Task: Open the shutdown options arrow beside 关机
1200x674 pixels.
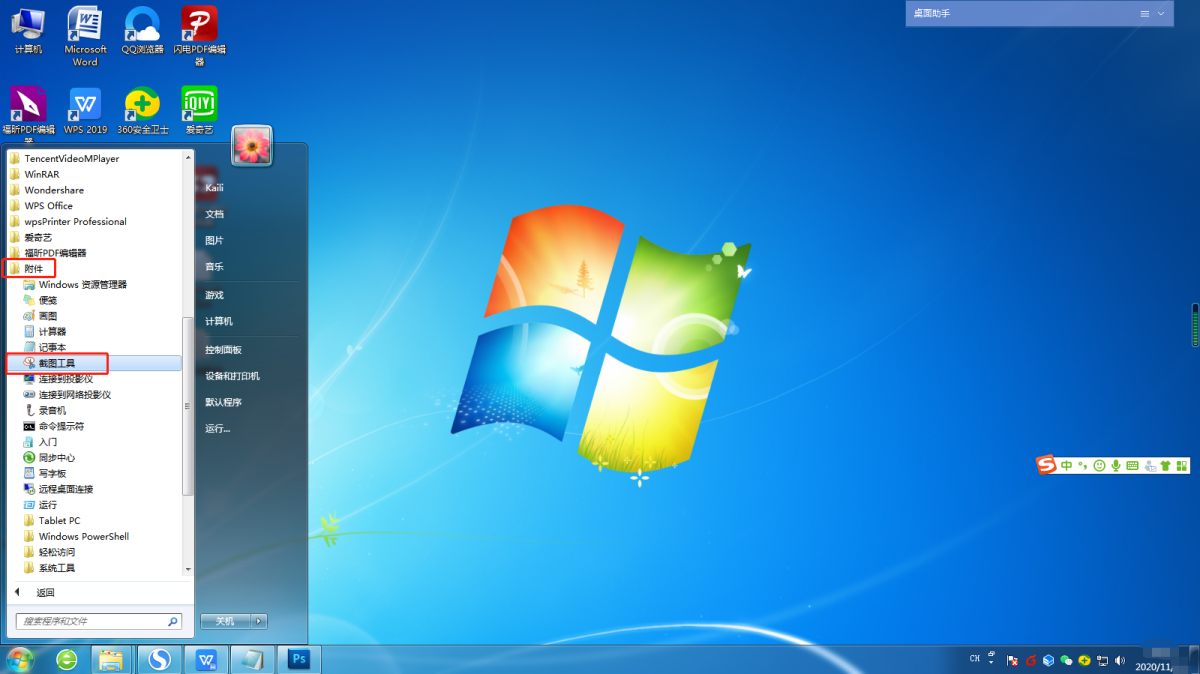Action: tap(259, 621)
